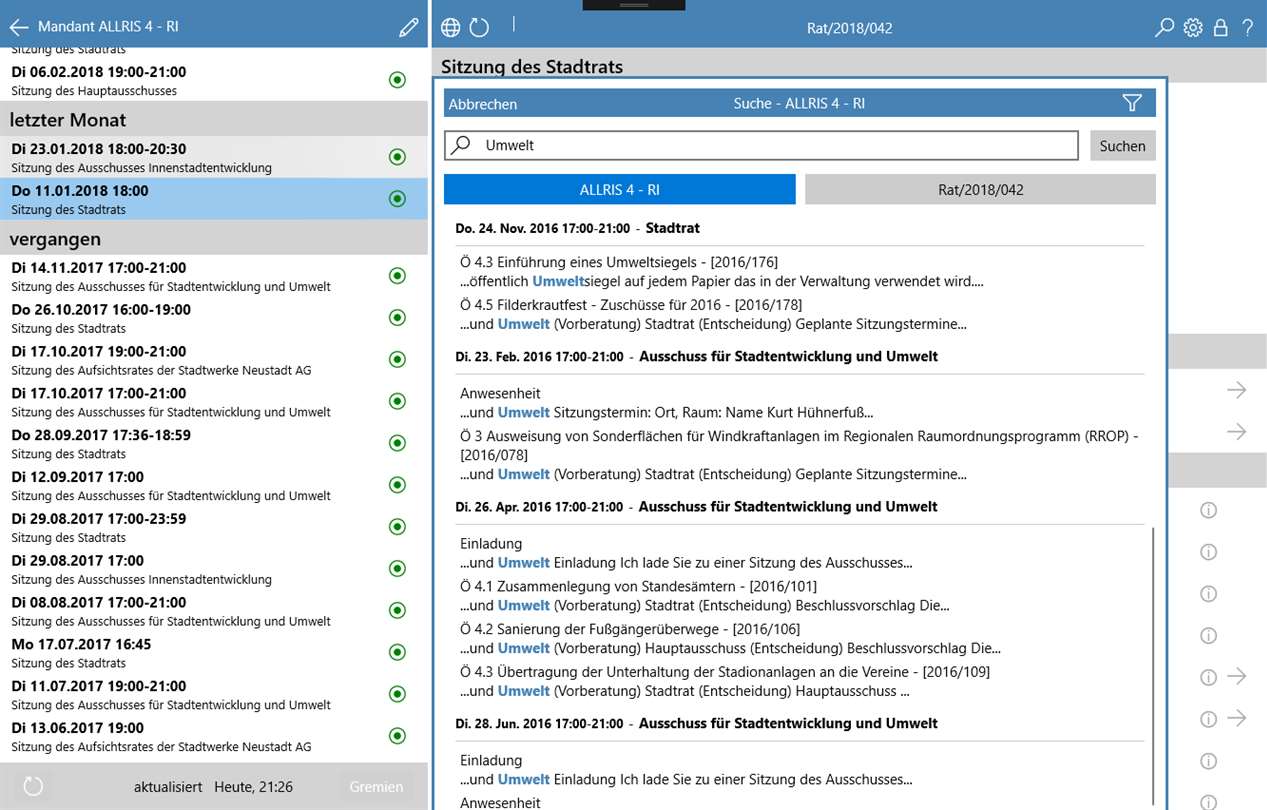
Task: Click the green status icon for Di 12.09.2017
Action: (x=397, y=485)
